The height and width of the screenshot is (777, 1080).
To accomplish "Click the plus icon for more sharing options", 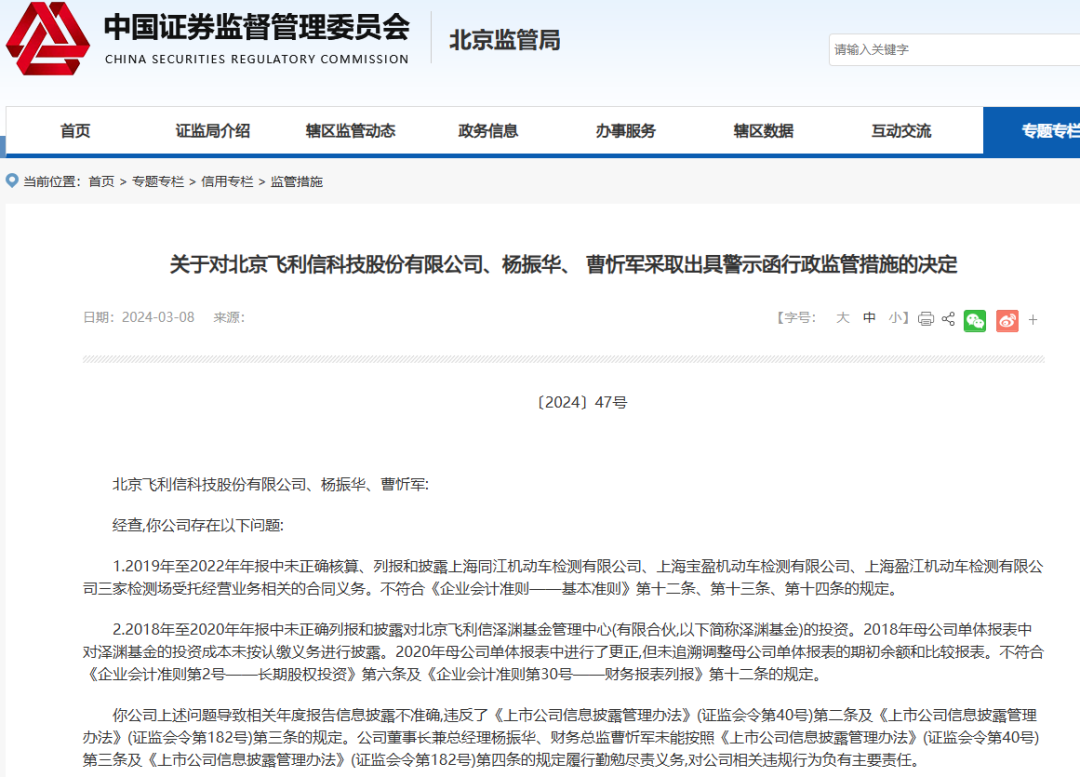I will [1032, 320].
